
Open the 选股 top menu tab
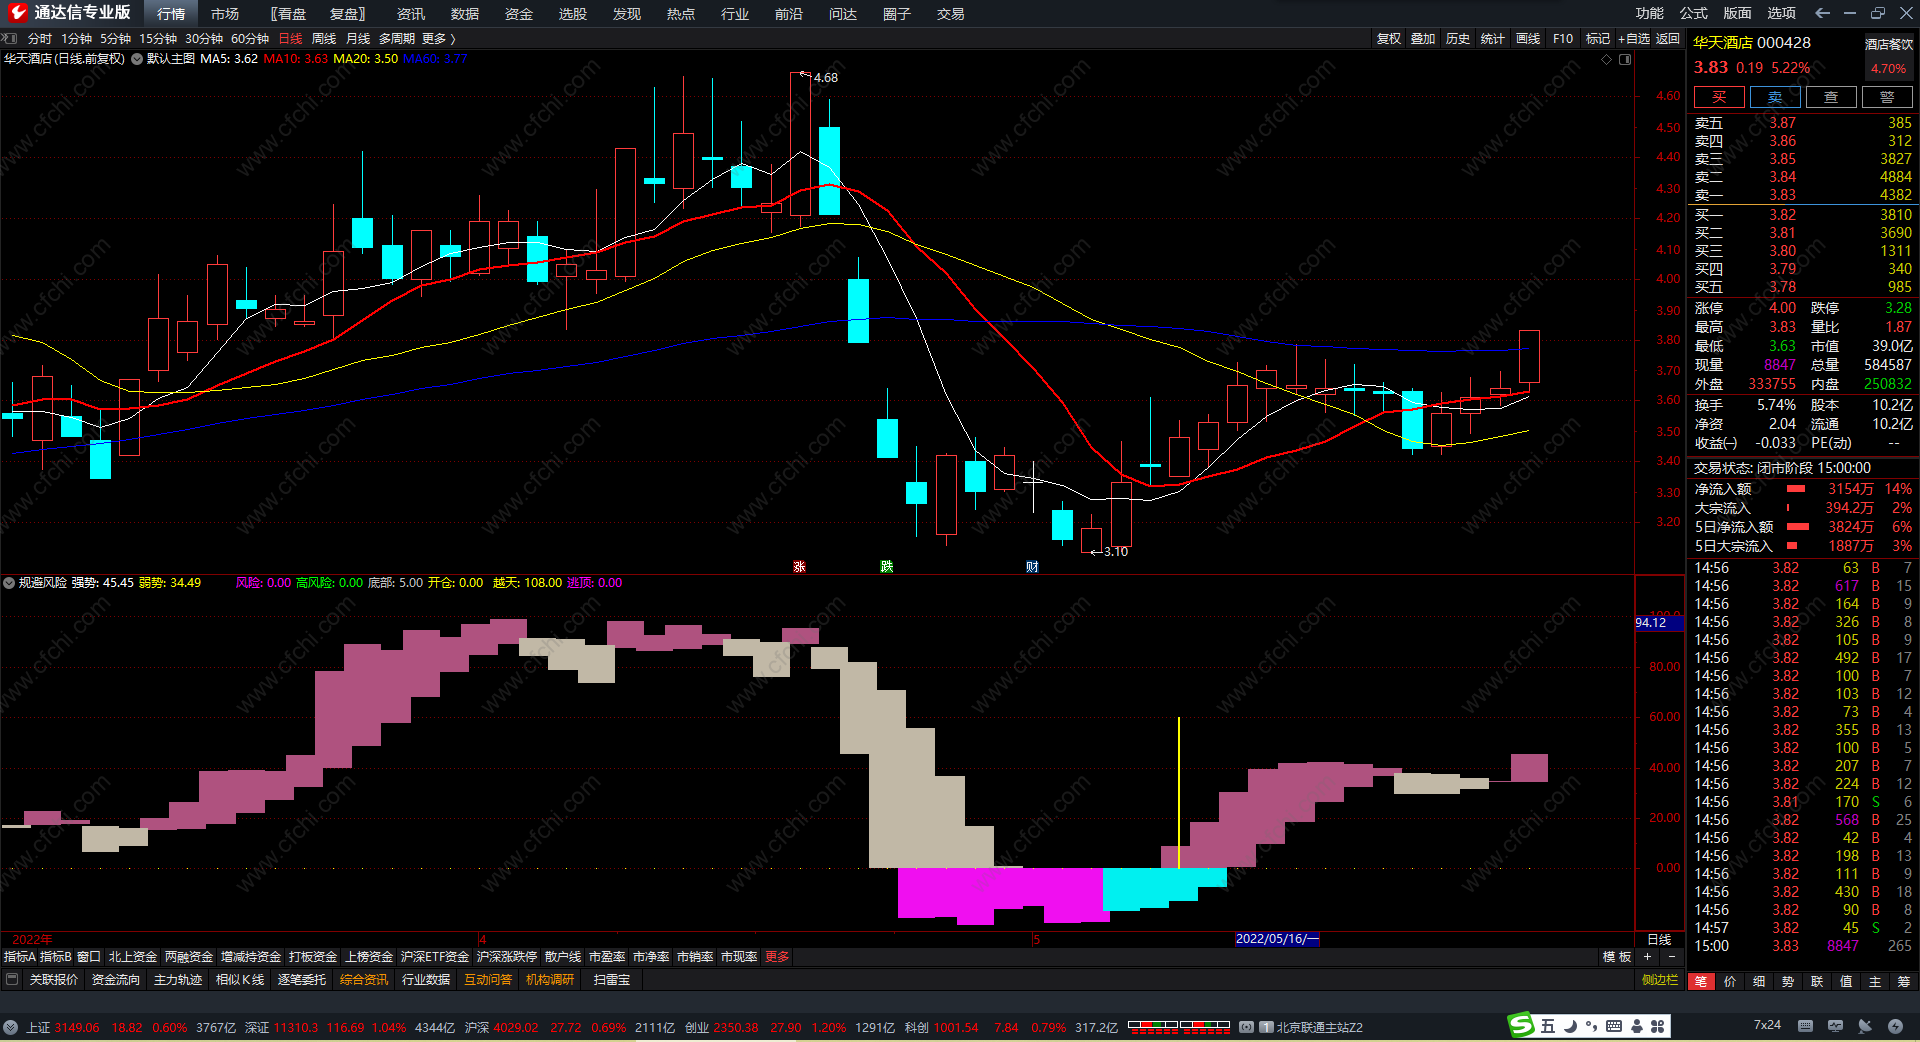coord(572,14)
